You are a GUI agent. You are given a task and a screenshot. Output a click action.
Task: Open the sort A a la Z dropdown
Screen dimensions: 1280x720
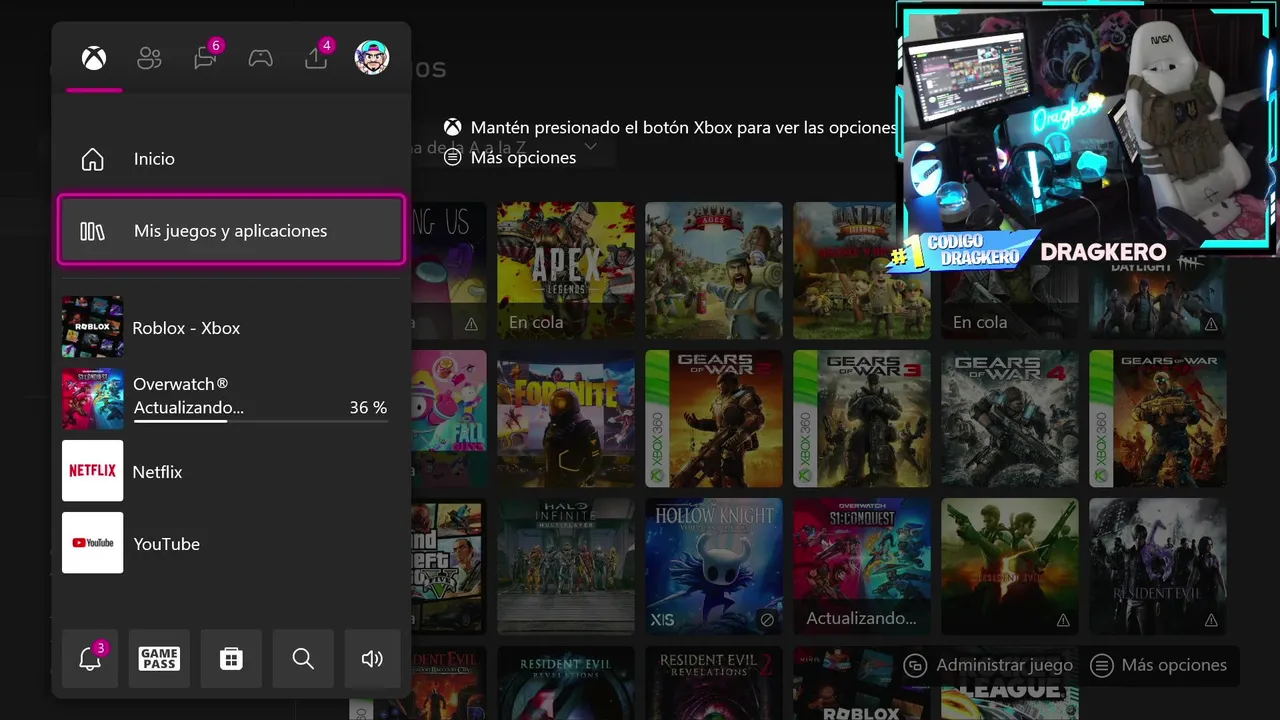point(515,147)
